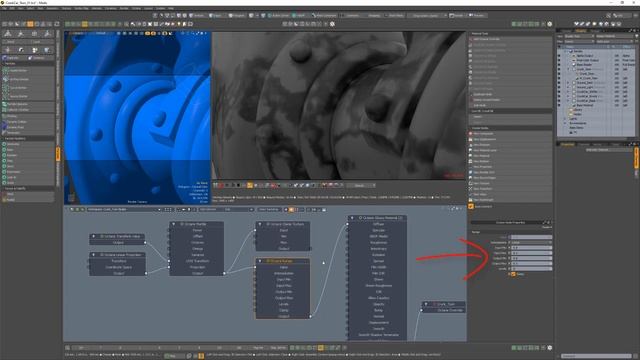The height and width of the screenshot is (360, 640).
Task: Click the New Displacement node icon
Action: tap(471, 139)
